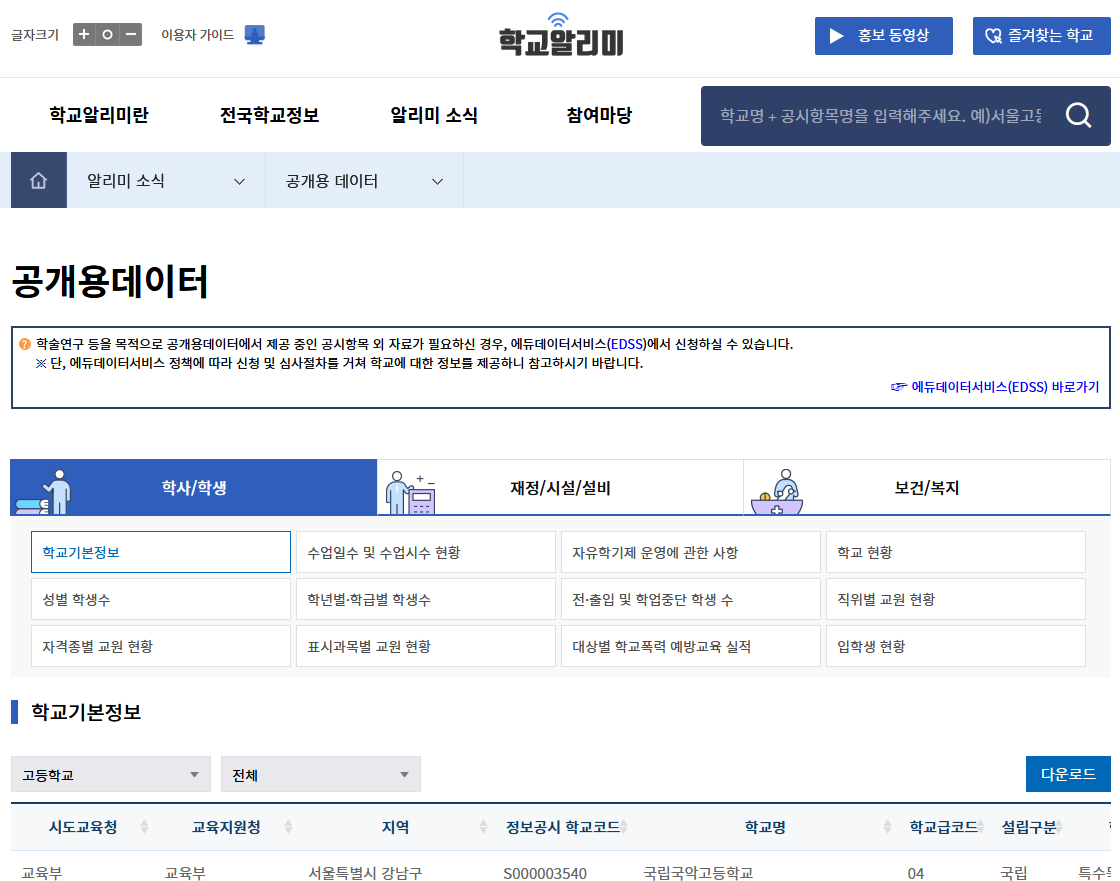Open the 고등학교 school type dropdown
This screenshot has width=1120, height=881.
[x=110, y=774]
